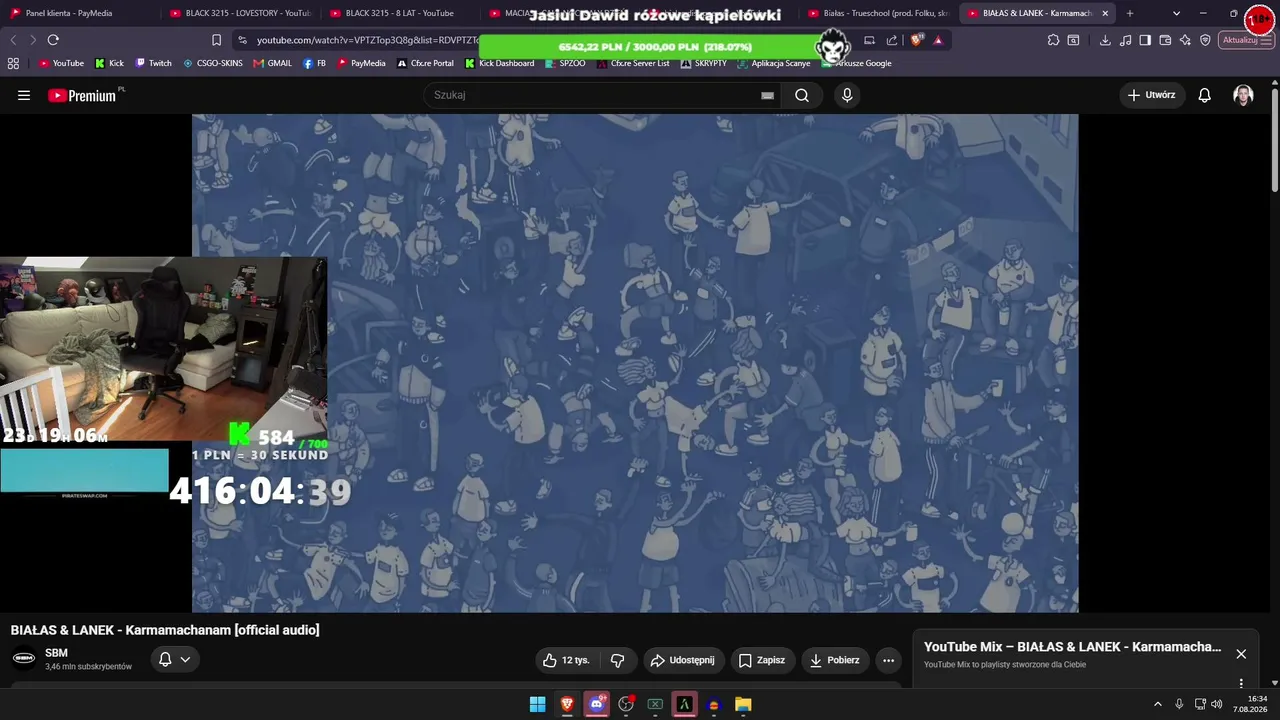
Task: Switch to BLACK 3215 - 8 LAT tab
Action: pos(399,13)
